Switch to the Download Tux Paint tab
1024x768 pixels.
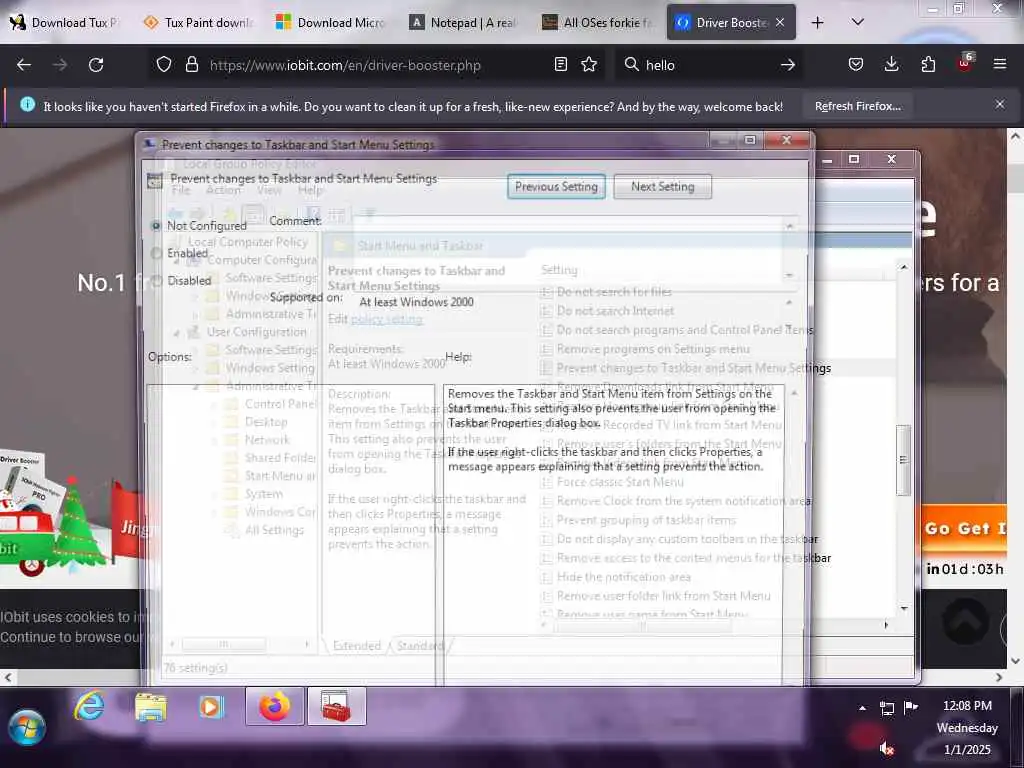pyautogui.click(x=64, y=22)
